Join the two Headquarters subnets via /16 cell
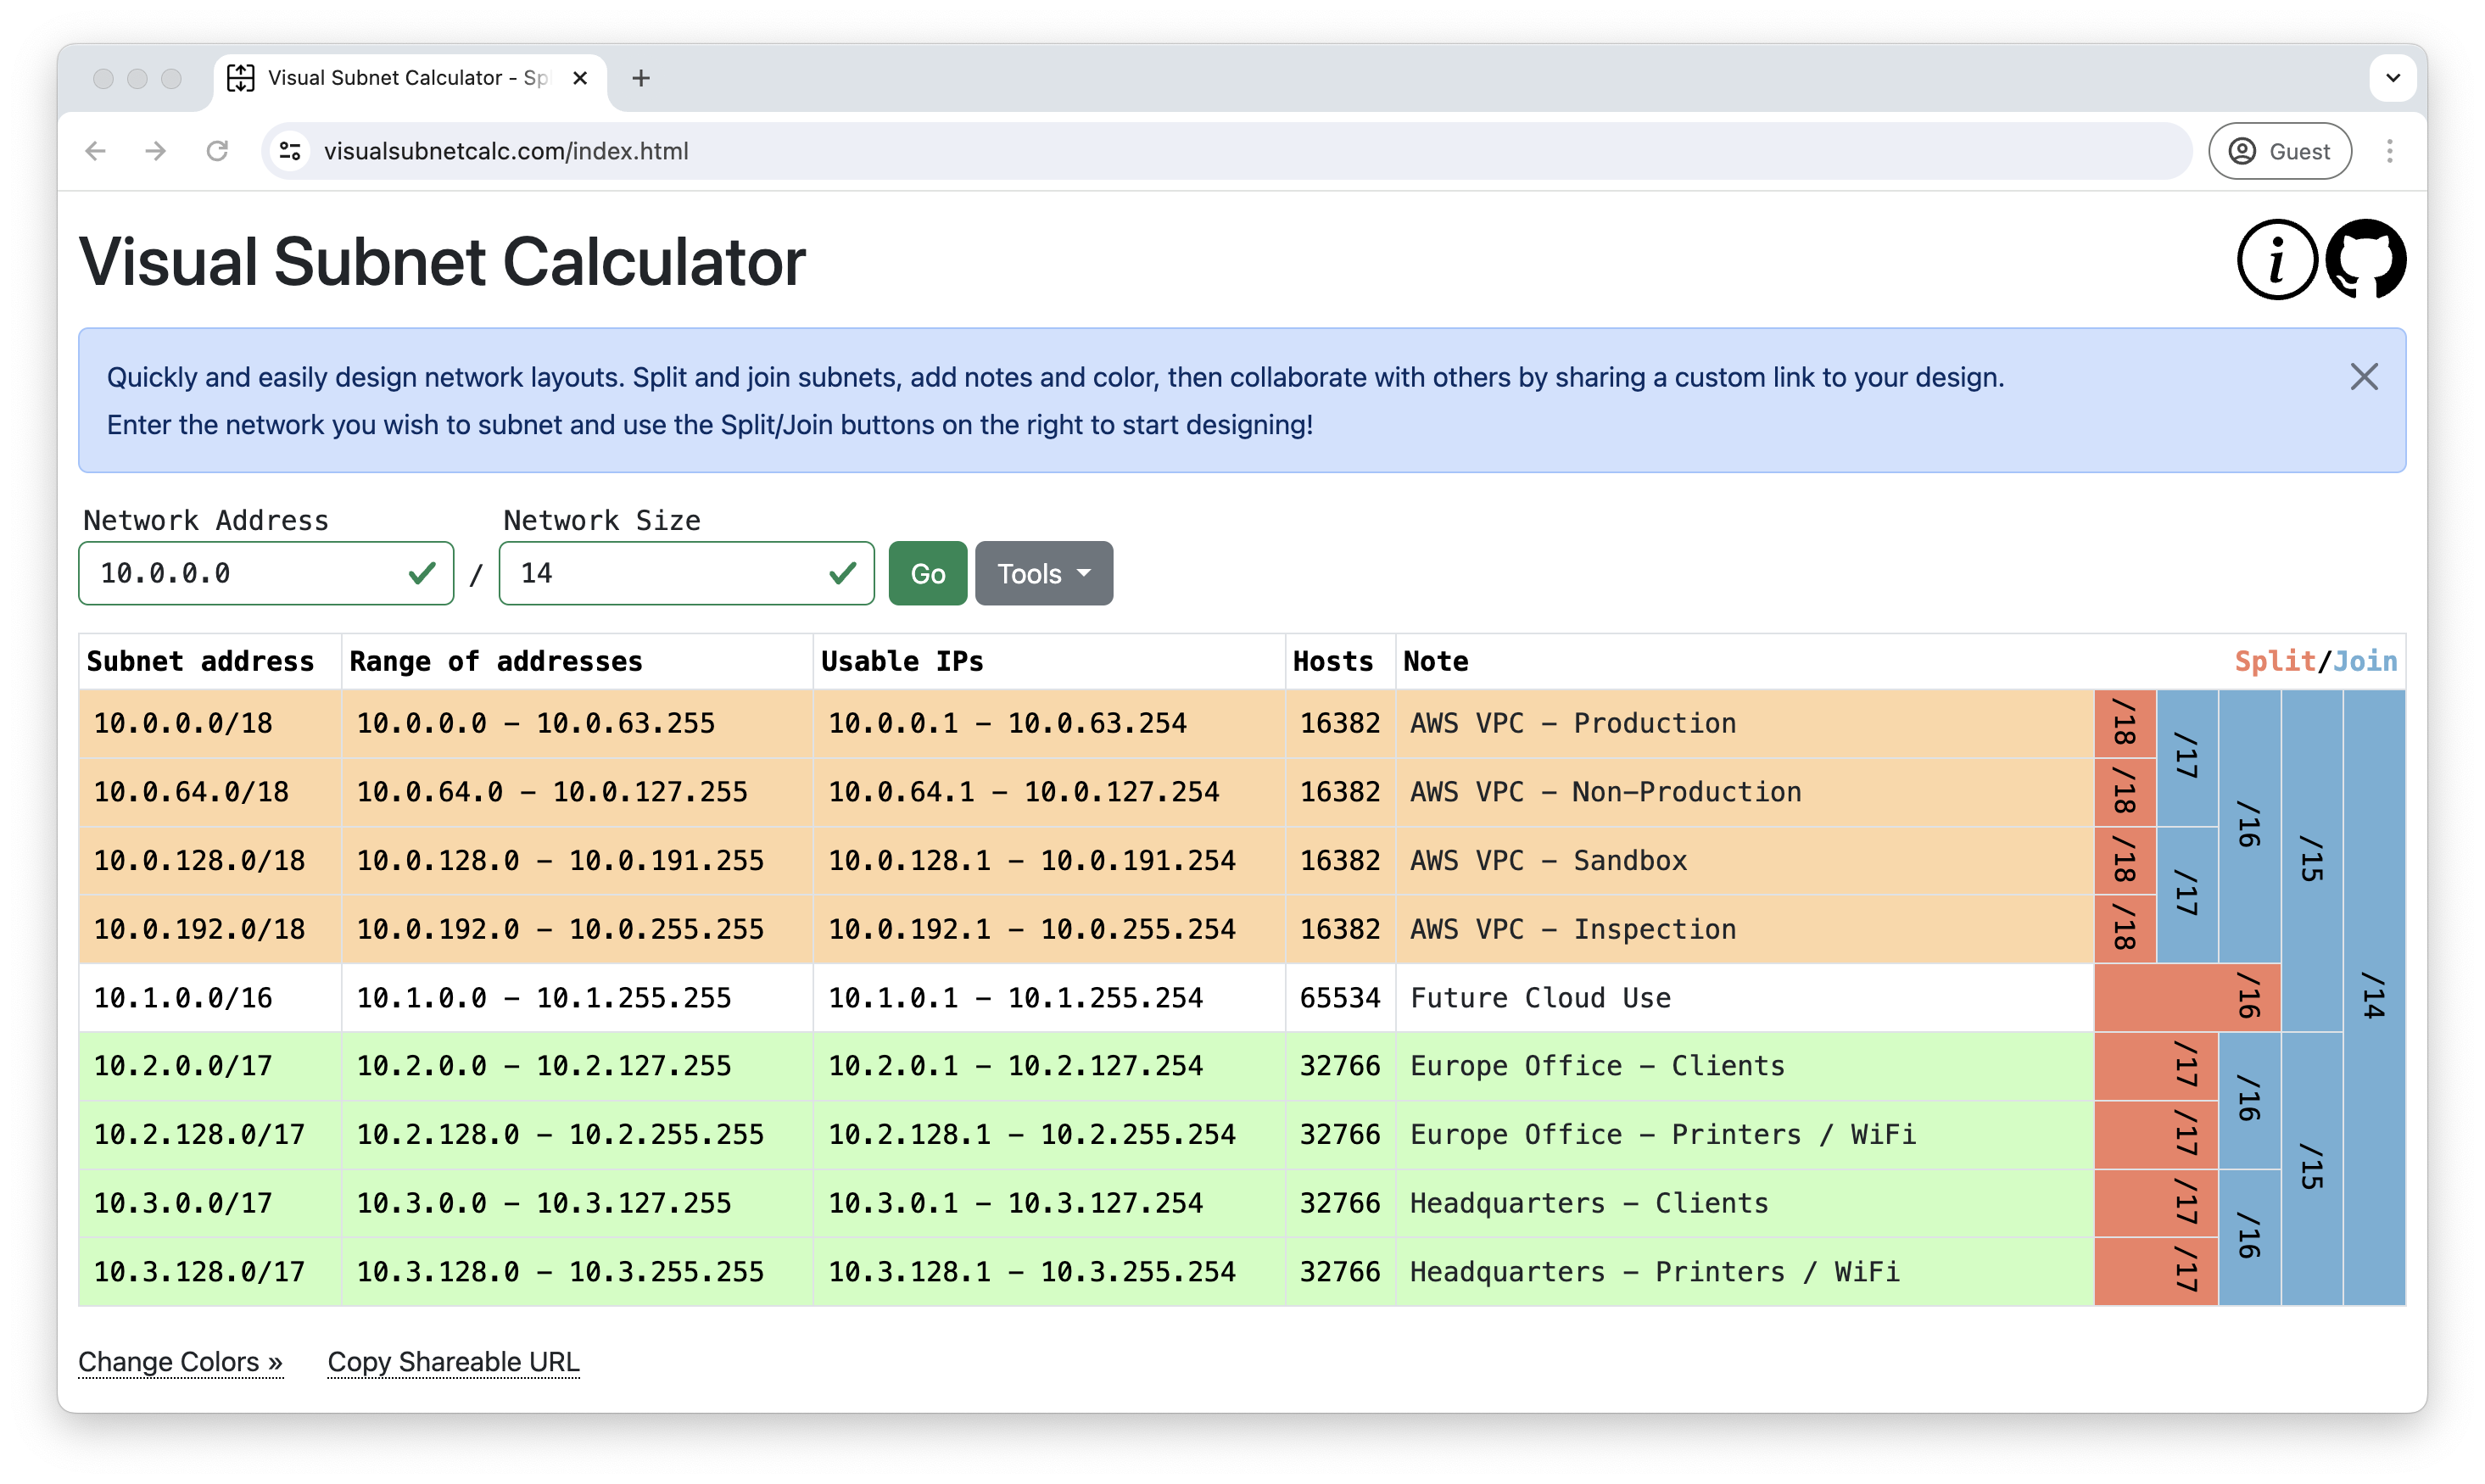This screenshot has width=2485, height=1484. tap(2248, 1237)
